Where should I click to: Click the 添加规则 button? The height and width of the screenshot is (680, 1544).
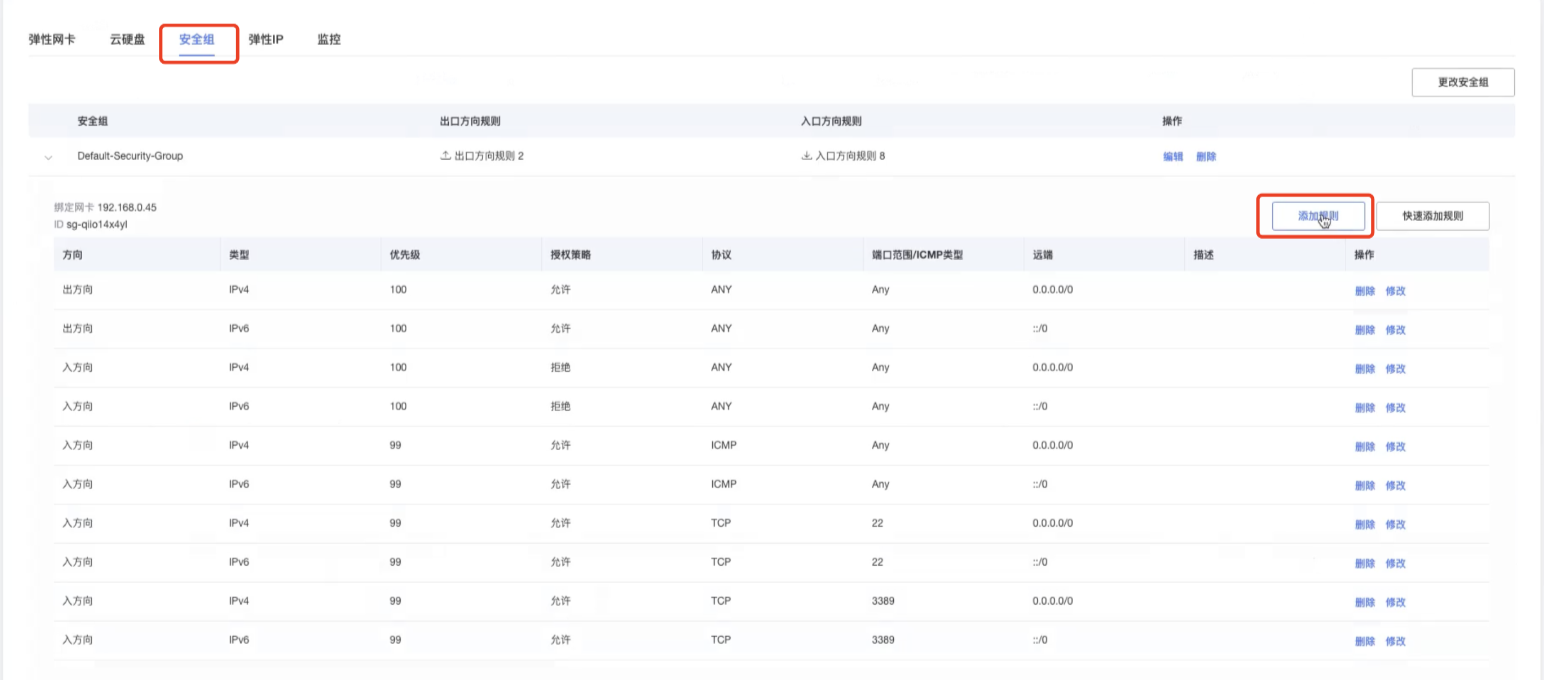[x=1318, y=216]
